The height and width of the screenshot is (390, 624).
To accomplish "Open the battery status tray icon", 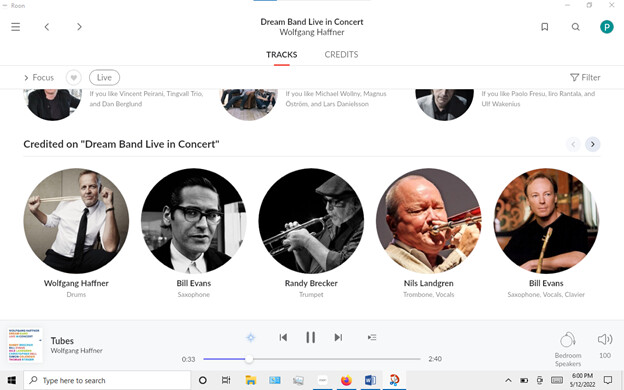I will pos(524,380).
